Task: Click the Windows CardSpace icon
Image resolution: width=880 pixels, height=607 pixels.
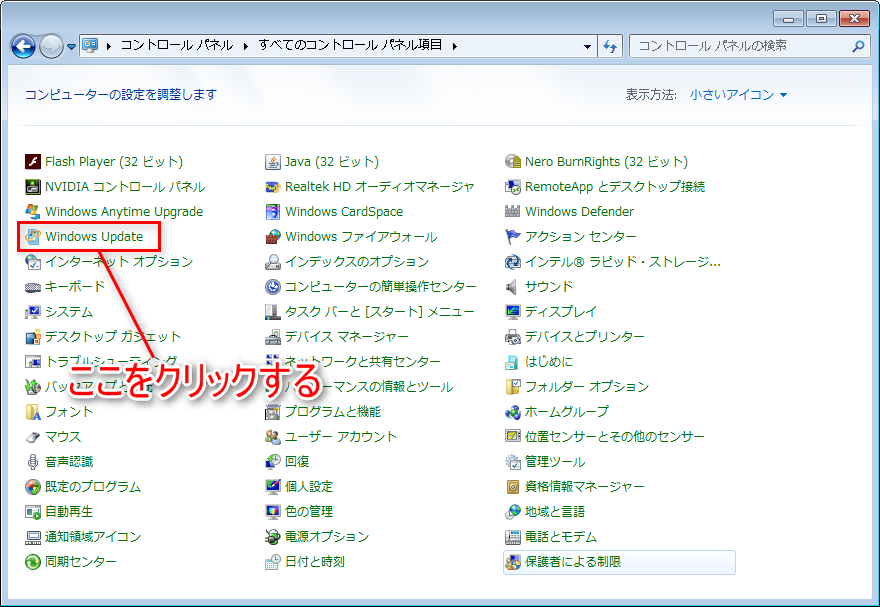Action: (273, 211)
